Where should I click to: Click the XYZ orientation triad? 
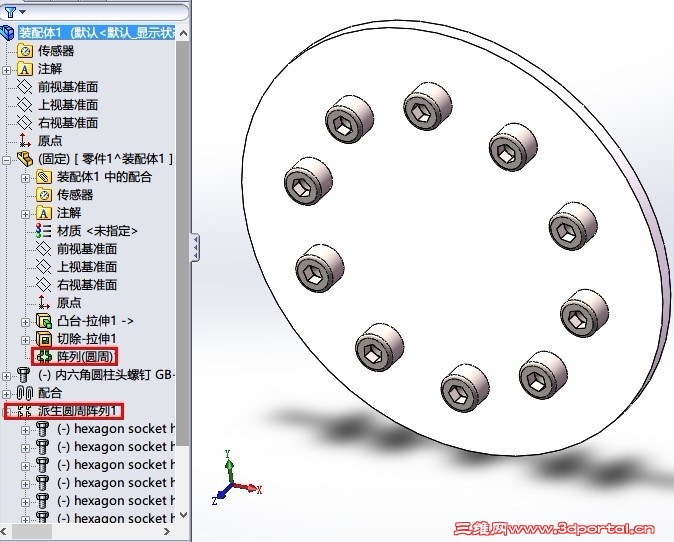tap(234, 478)
